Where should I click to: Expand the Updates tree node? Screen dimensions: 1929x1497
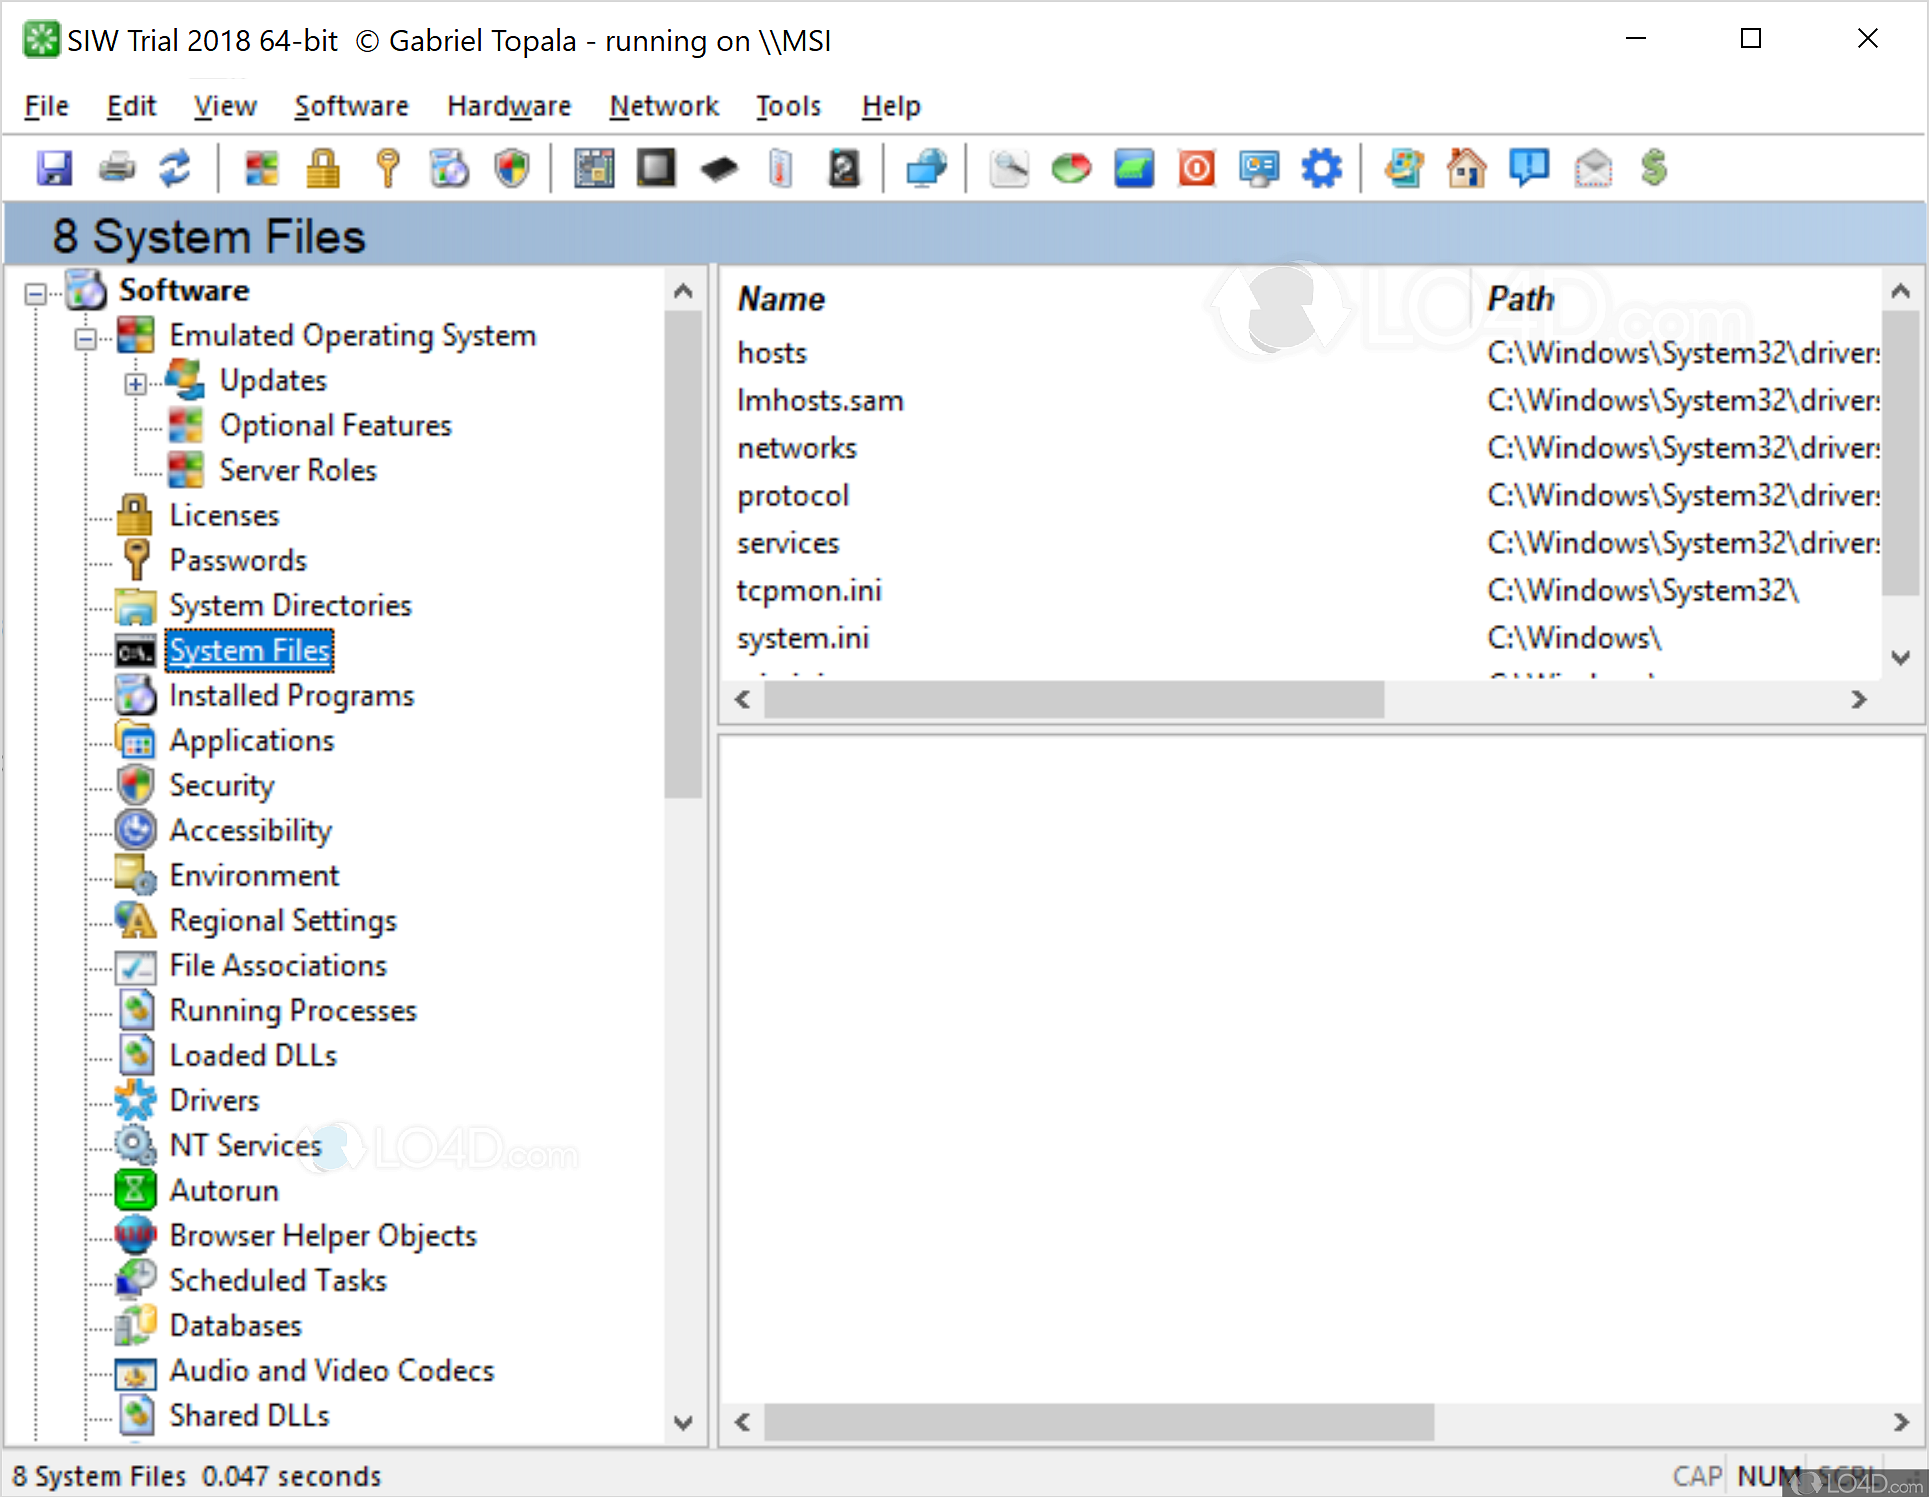pyautogui.click(x=136, y=383)
